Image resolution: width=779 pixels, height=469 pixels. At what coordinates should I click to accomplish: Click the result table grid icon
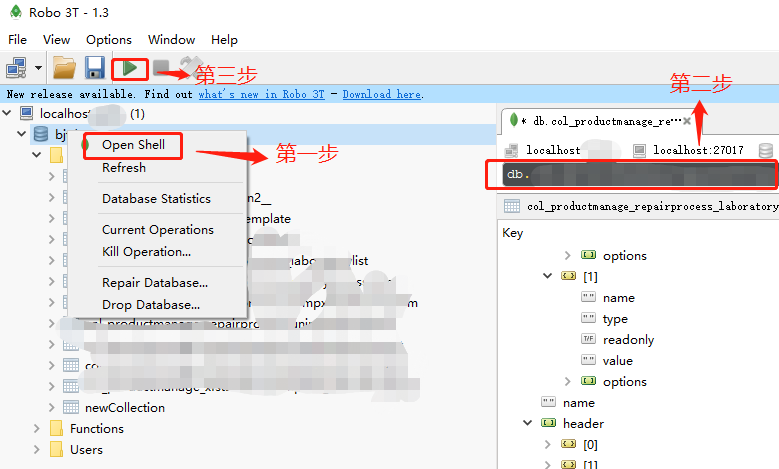point(512,206)
